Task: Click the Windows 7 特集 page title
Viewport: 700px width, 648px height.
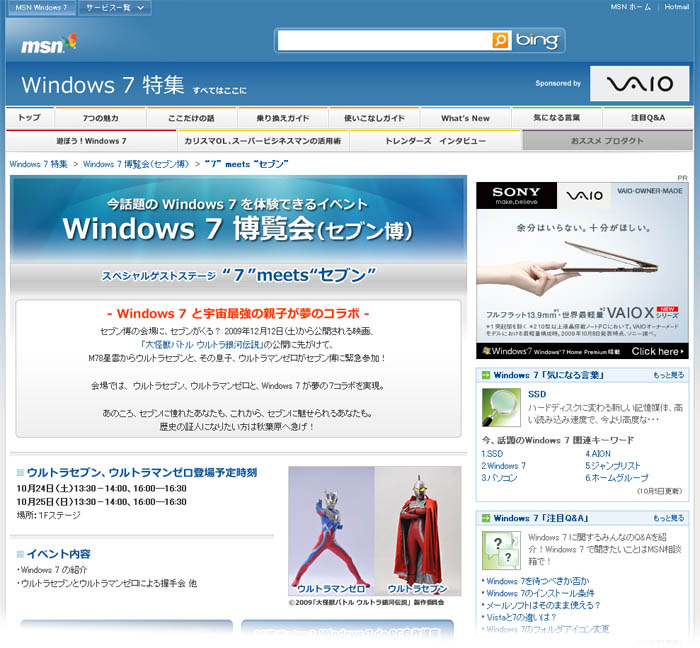Action: [x=103, y=85]
